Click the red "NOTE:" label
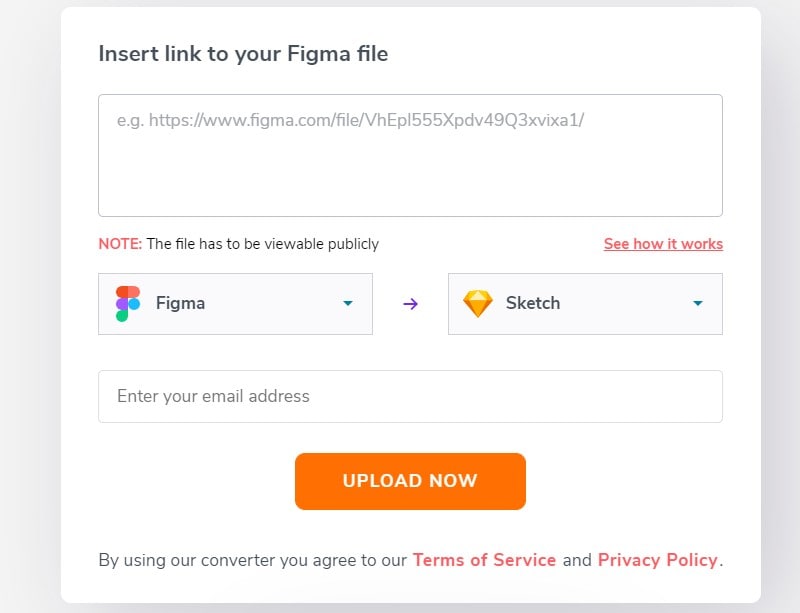 (120, 244)
